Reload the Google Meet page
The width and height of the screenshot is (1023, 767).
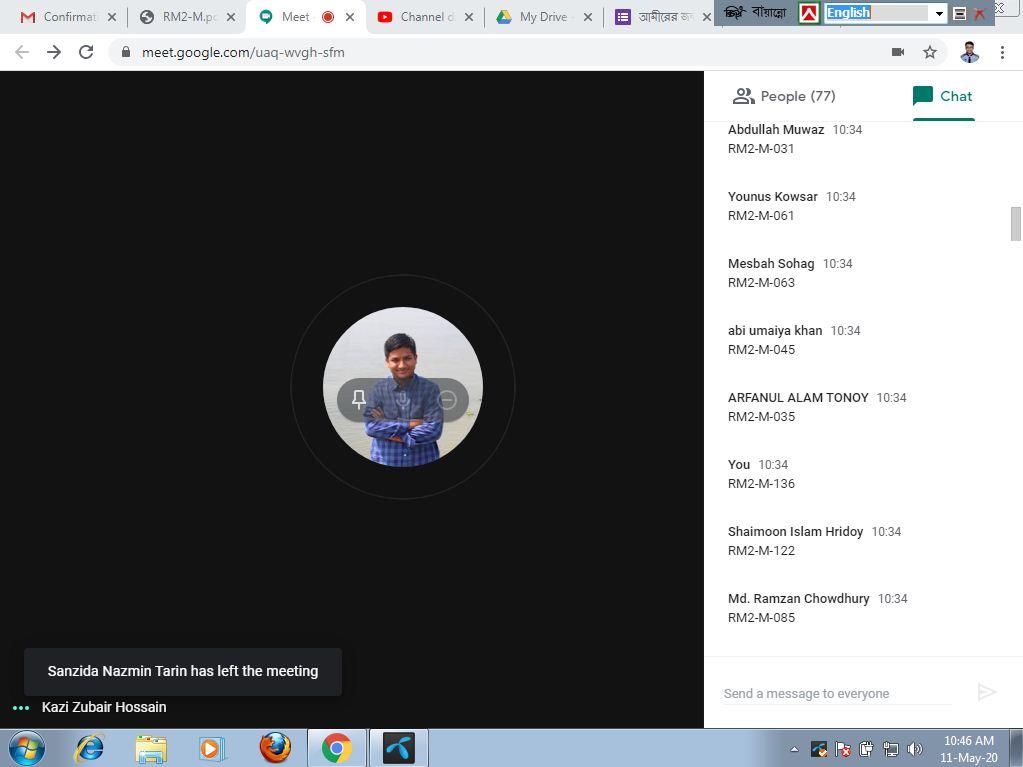86,52
